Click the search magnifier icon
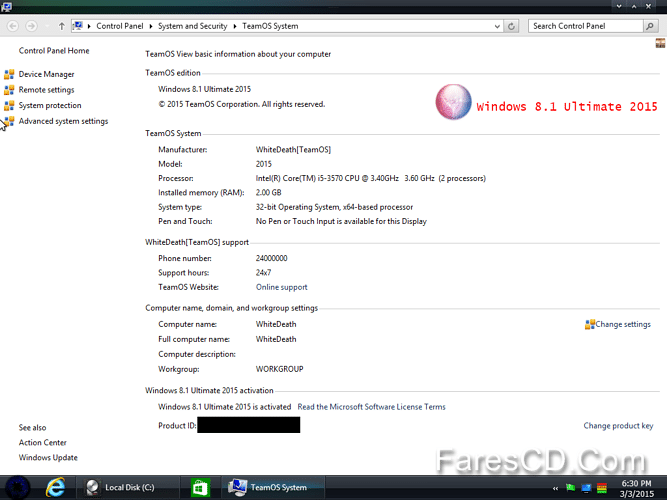The width and height of the screenshot is (667, 500). pos(650,26)
